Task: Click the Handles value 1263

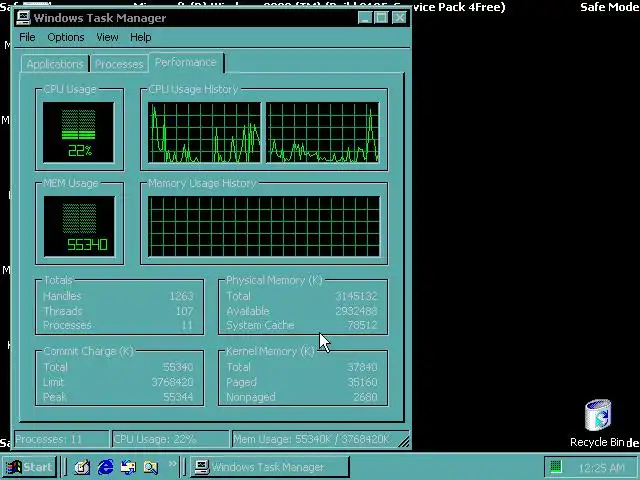Action: (181, 296)
